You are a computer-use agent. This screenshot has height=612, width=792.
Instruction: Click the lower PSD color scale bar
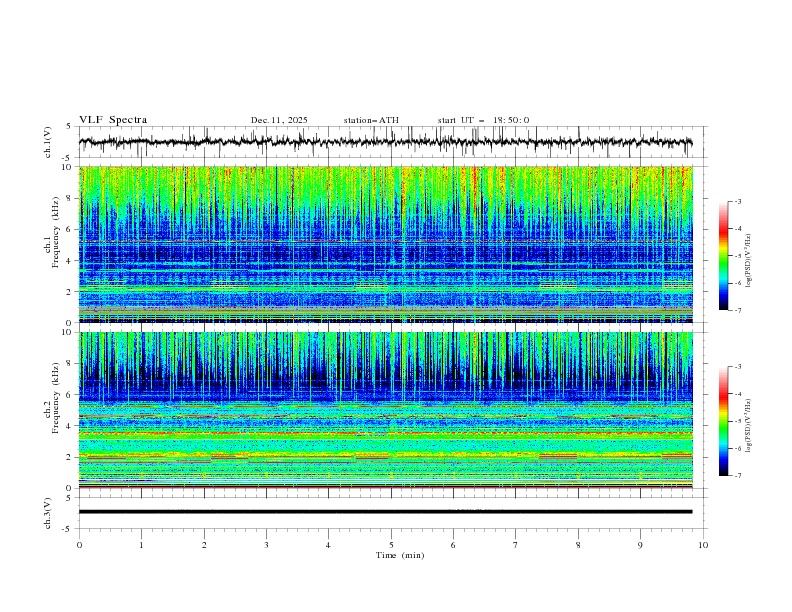point(724,421)
